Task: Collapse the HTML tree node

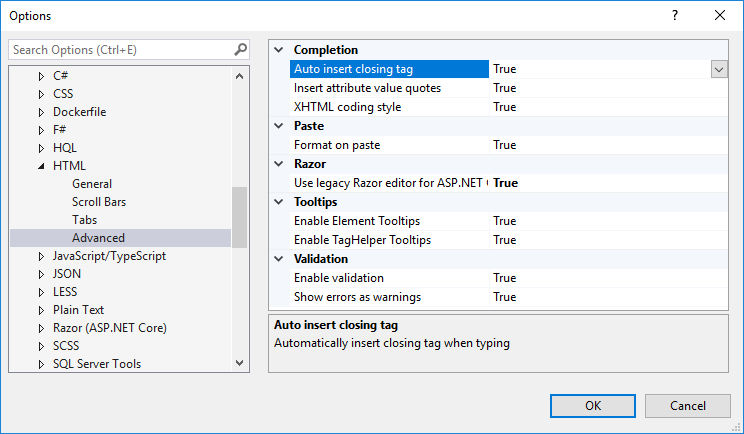Action: tap(41, 166)
